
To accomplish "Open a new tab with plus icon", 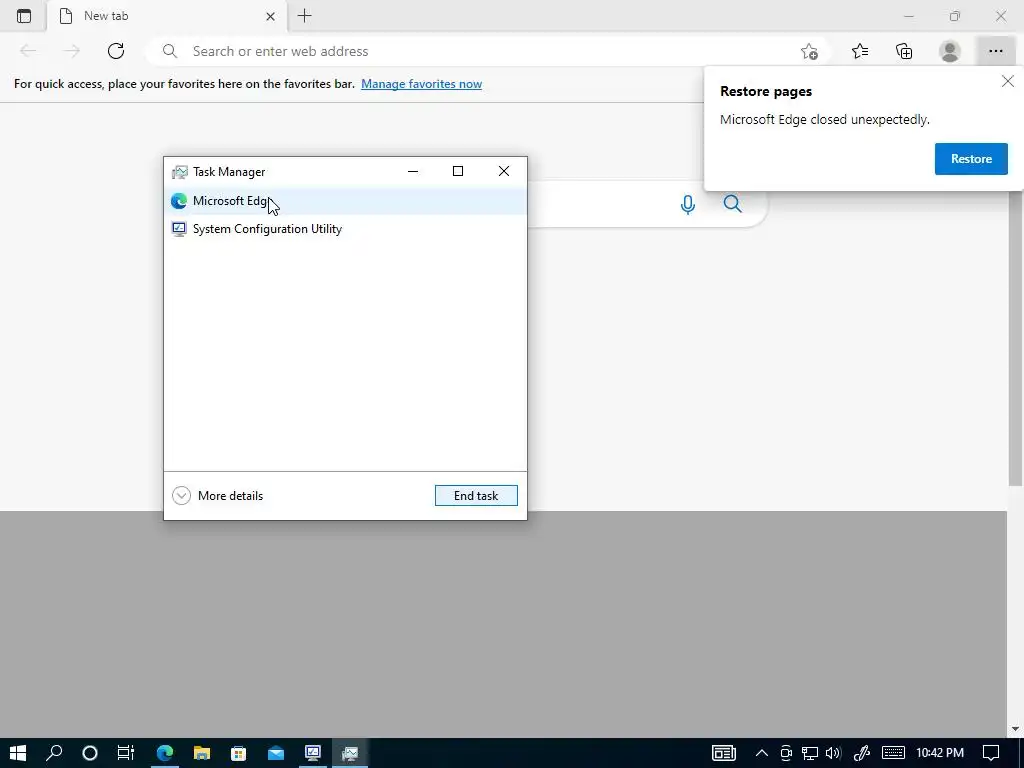I will click(x=304, y=16).
